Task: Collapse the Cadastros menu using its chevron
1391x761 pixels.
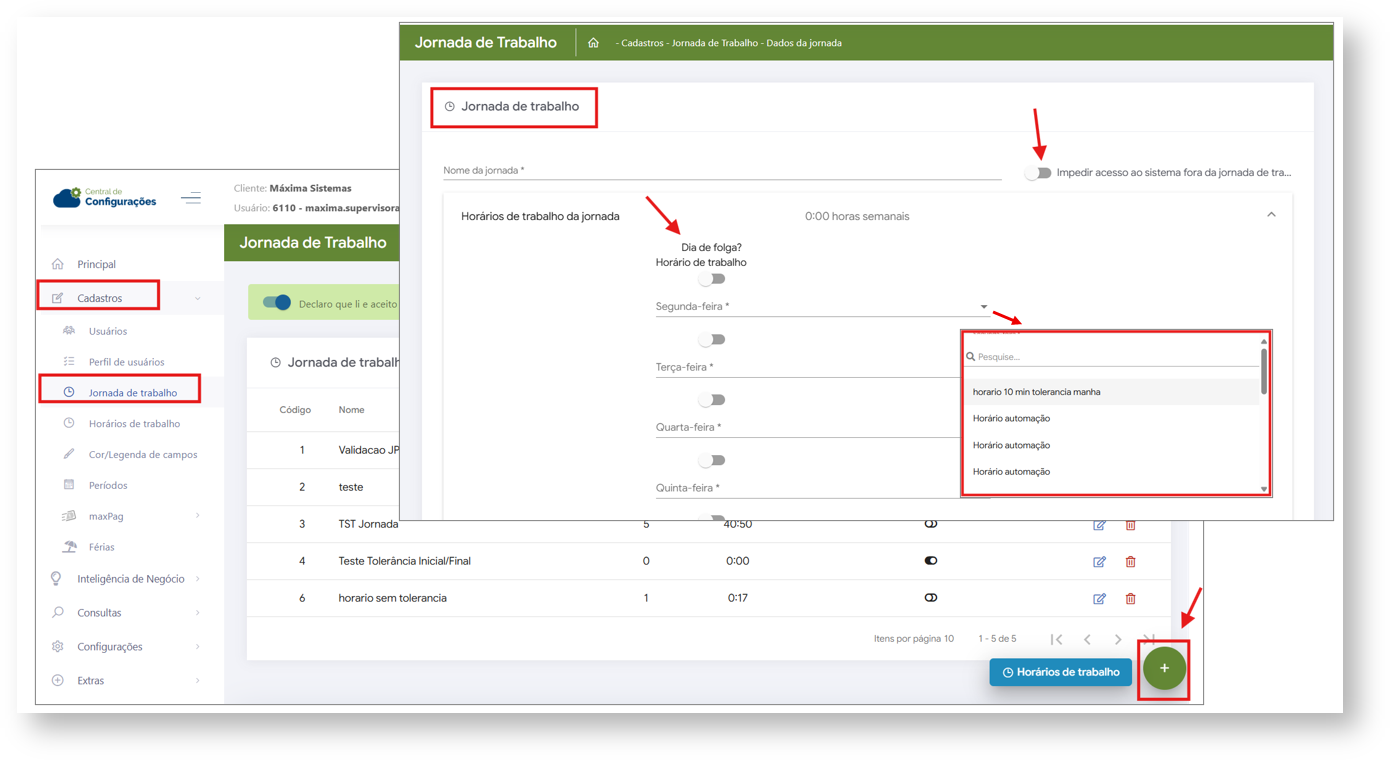Action: [198, 298]
